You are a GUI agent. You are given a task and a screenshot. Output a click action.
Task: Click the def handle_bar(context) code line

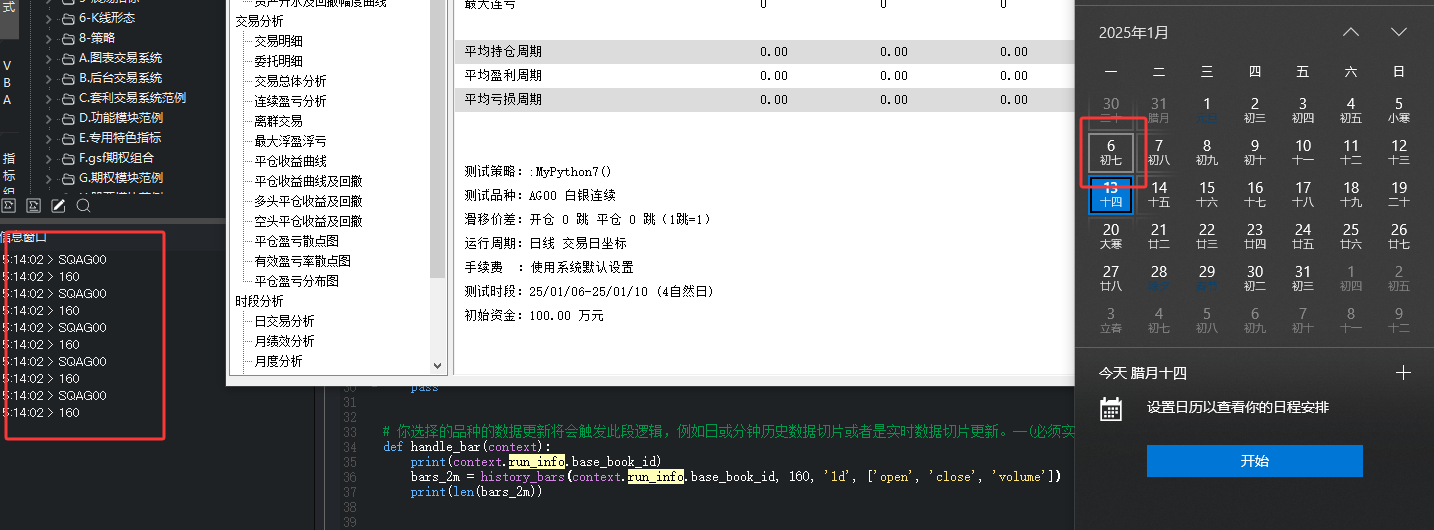(x=467, y=447)
